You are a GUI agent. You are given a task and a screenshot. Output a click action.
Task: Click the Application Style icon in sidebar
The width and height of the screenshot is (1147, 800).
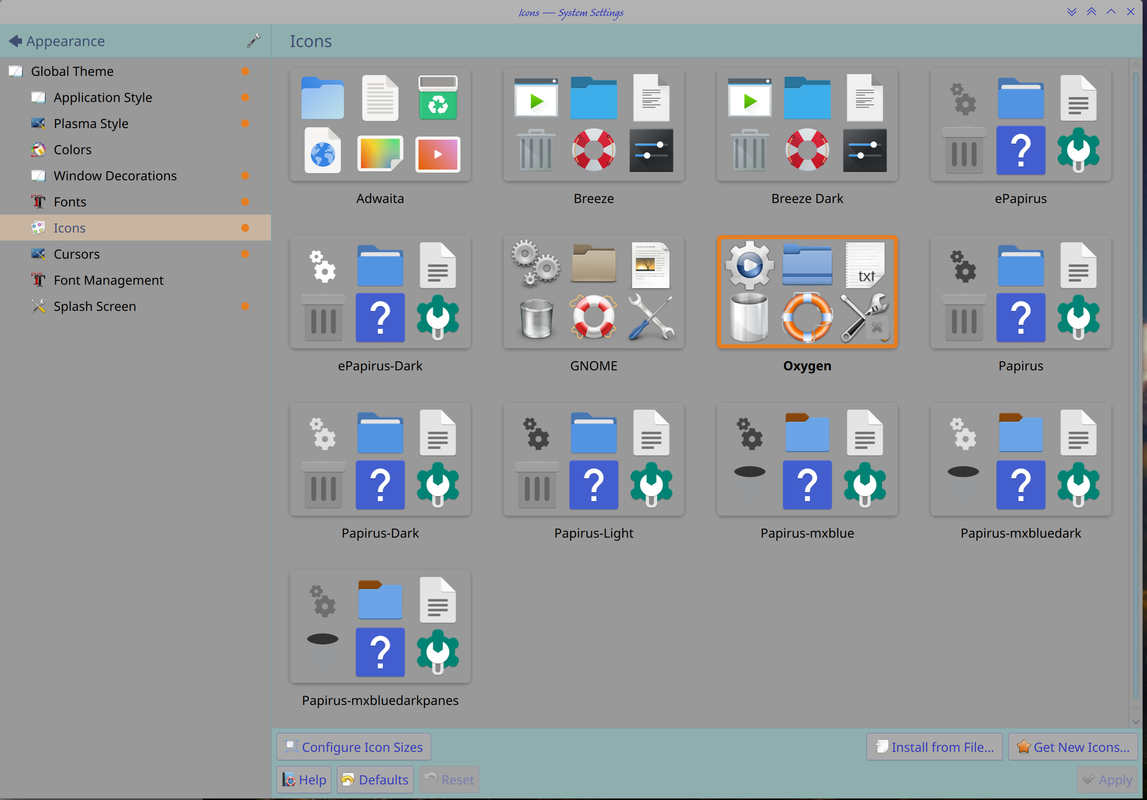point(38,97)
